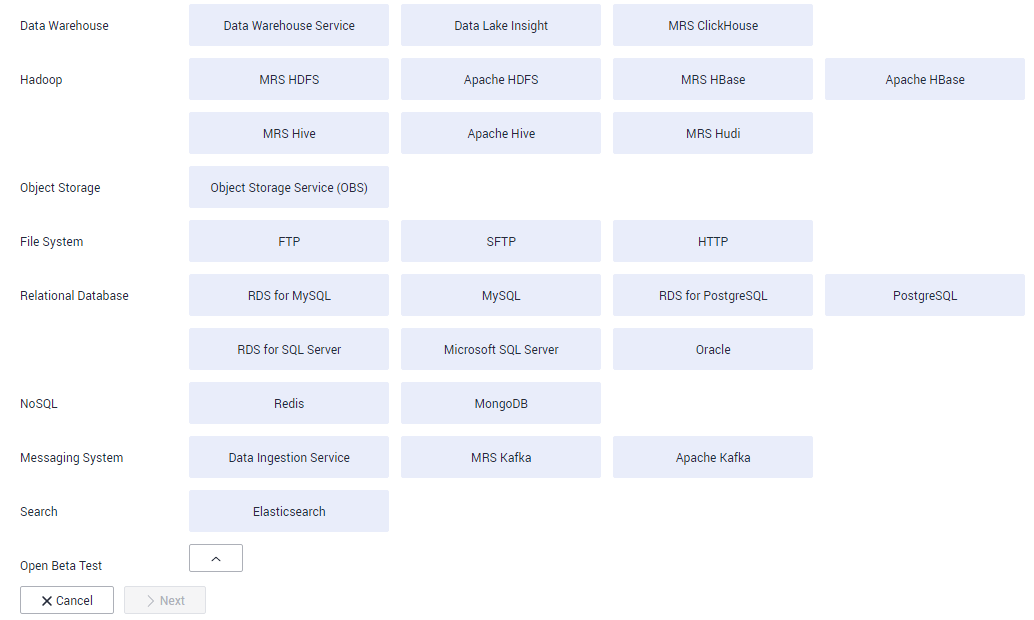1034x620 pixels.
Task: Choose Data Lake Insight connector
Action: pyautogui.click(x=501, y=26)
